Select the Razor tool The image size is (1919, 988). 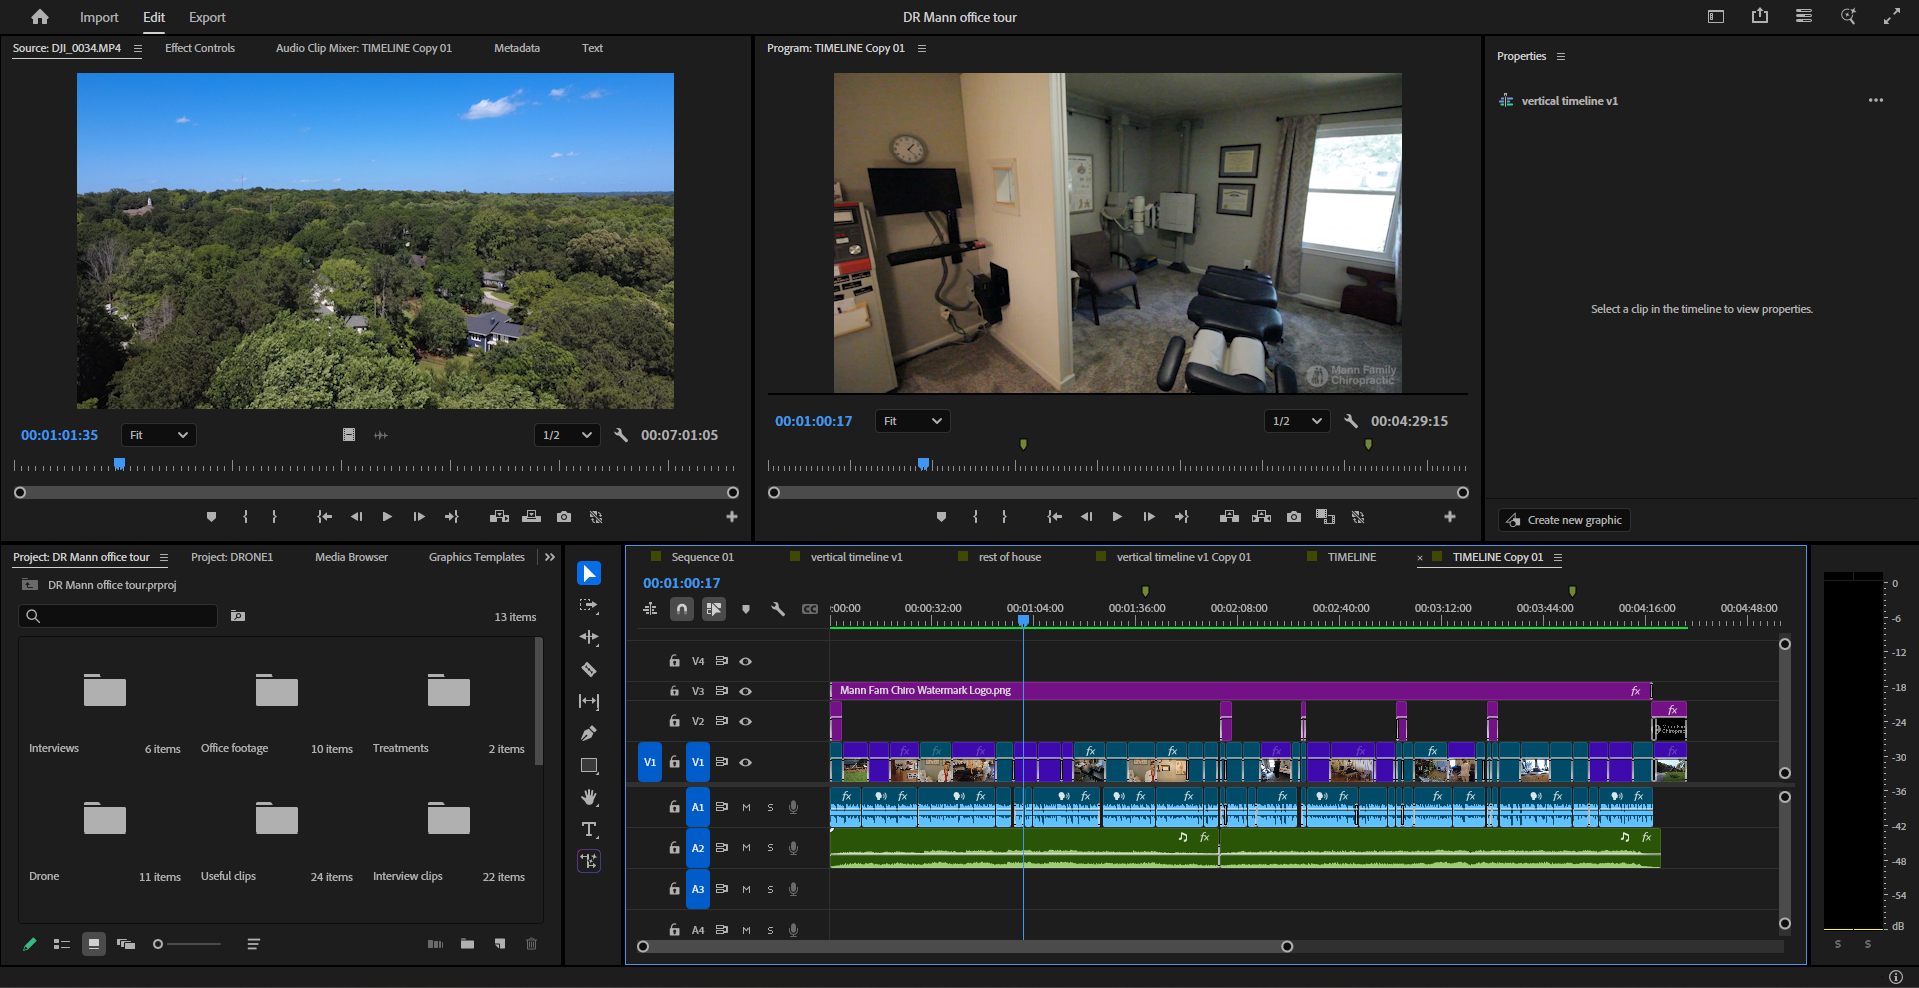tap(589, 669)
